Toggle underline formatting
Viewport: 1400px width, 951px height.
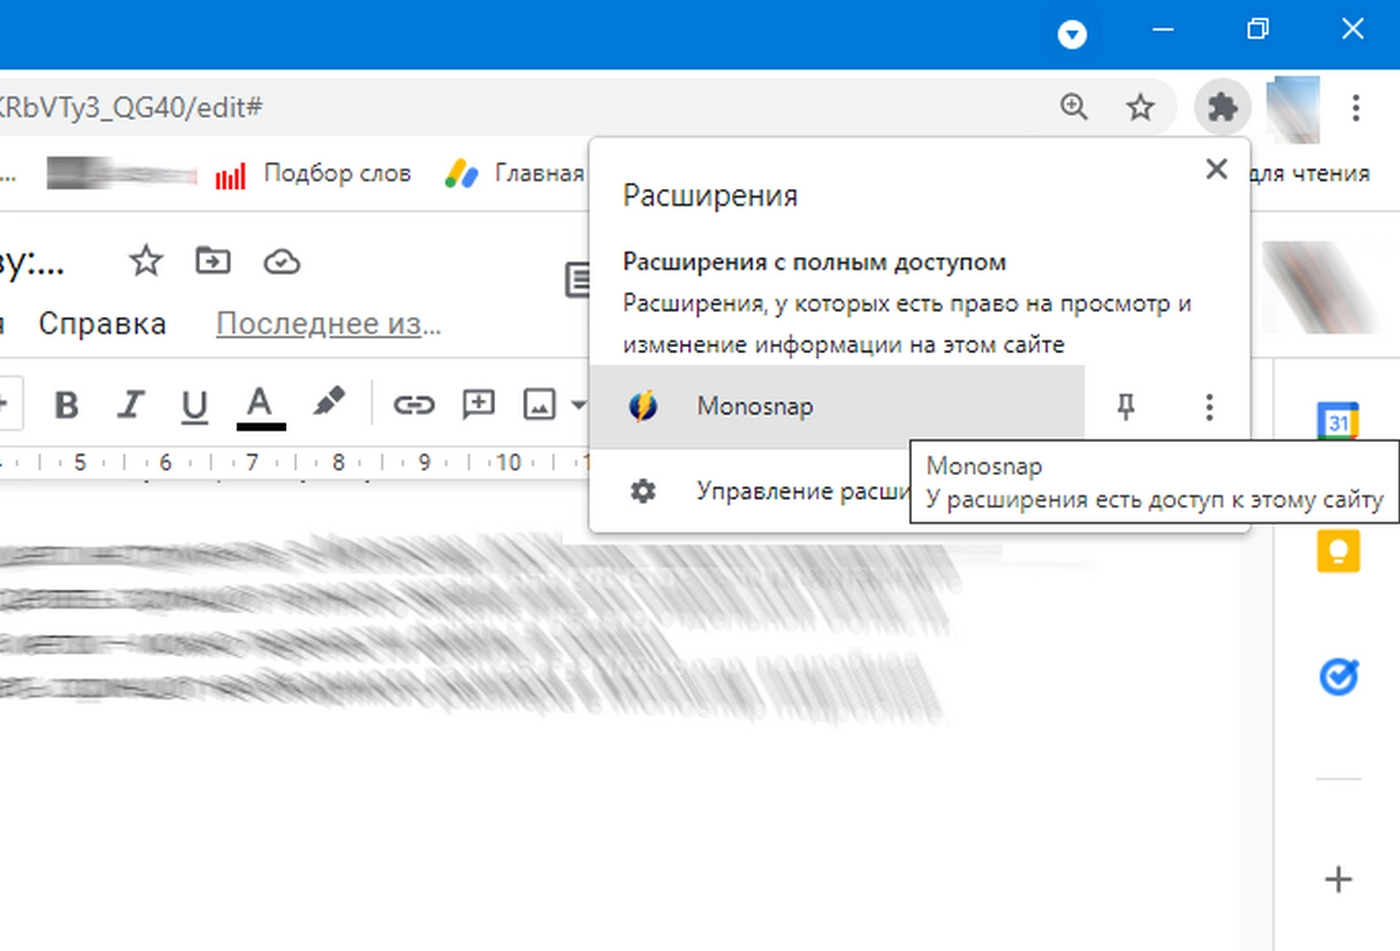pyautogui.click(x=194, y=406)
